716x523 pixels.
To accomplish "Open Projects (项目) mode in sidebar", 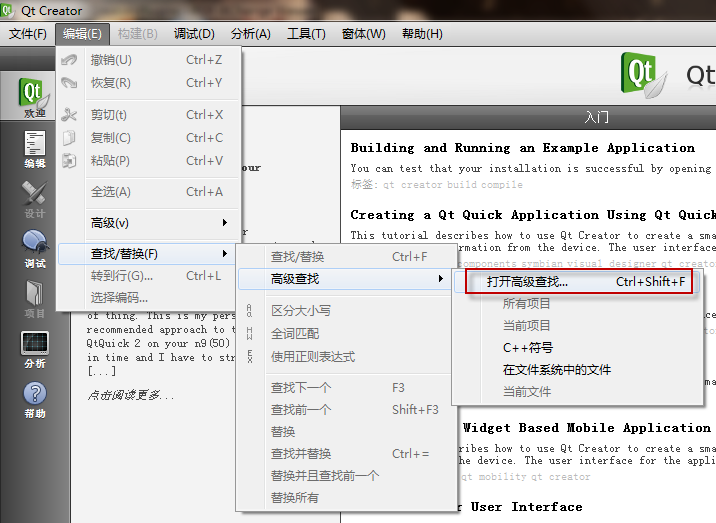I will coord(35,299).
